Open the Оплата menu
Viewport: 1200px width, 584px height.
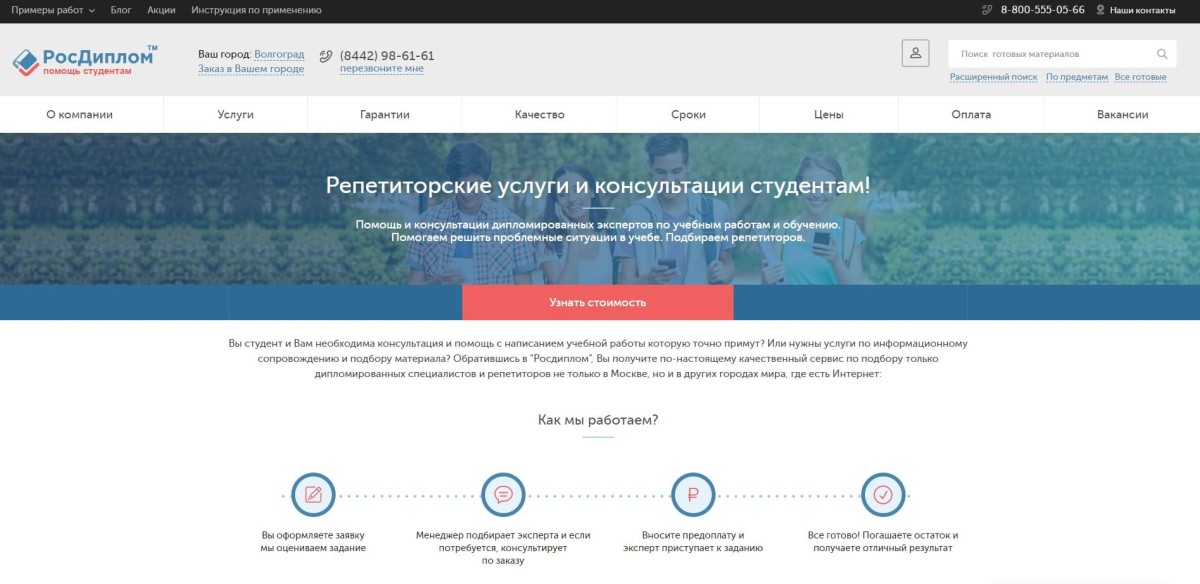pyautogui.click(x=971, y=115)
